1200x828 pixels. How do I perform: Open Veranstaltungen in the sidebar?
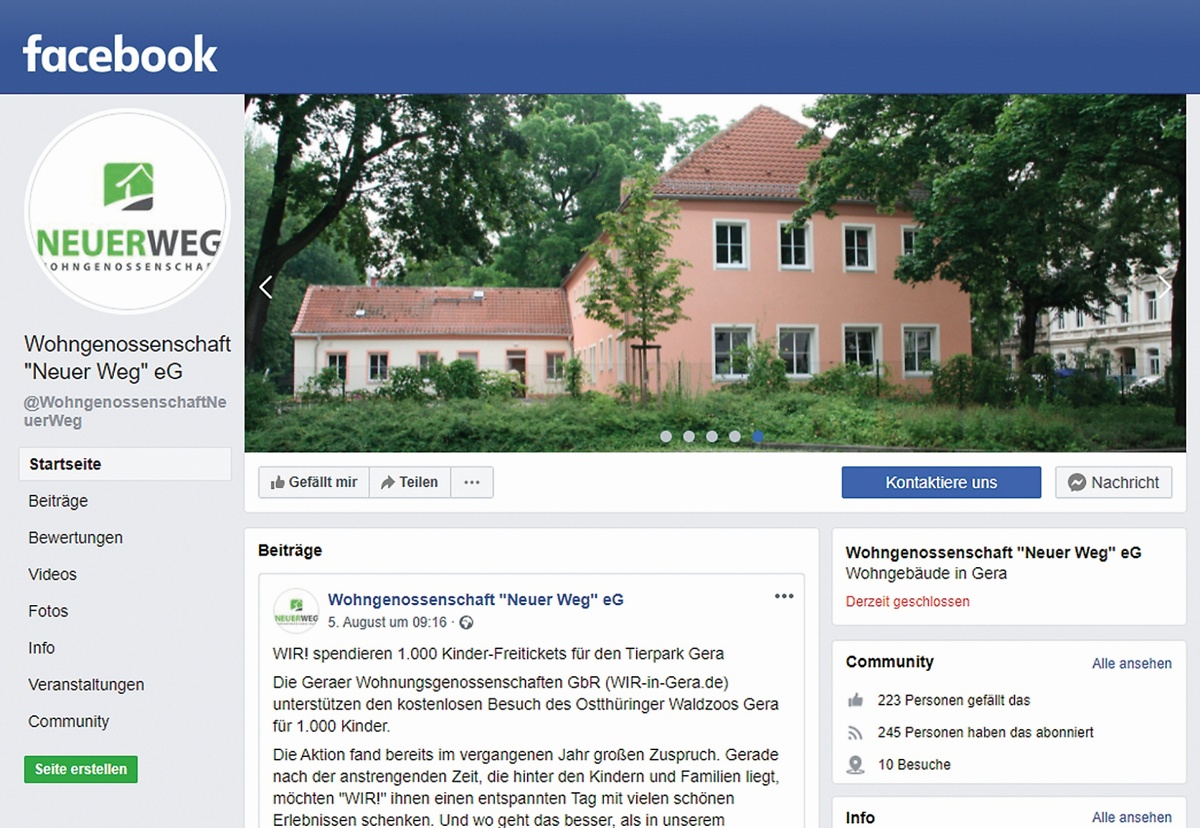(86, 685)
